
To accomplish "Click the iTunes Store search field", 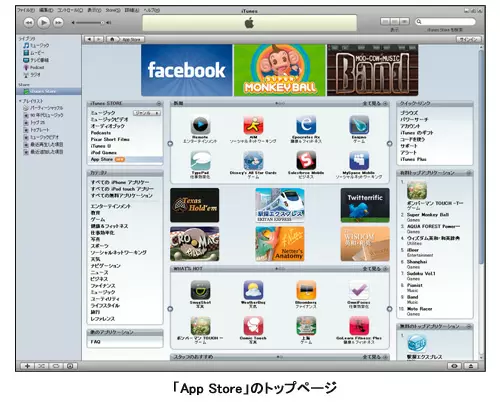I will tap(445, 22).
